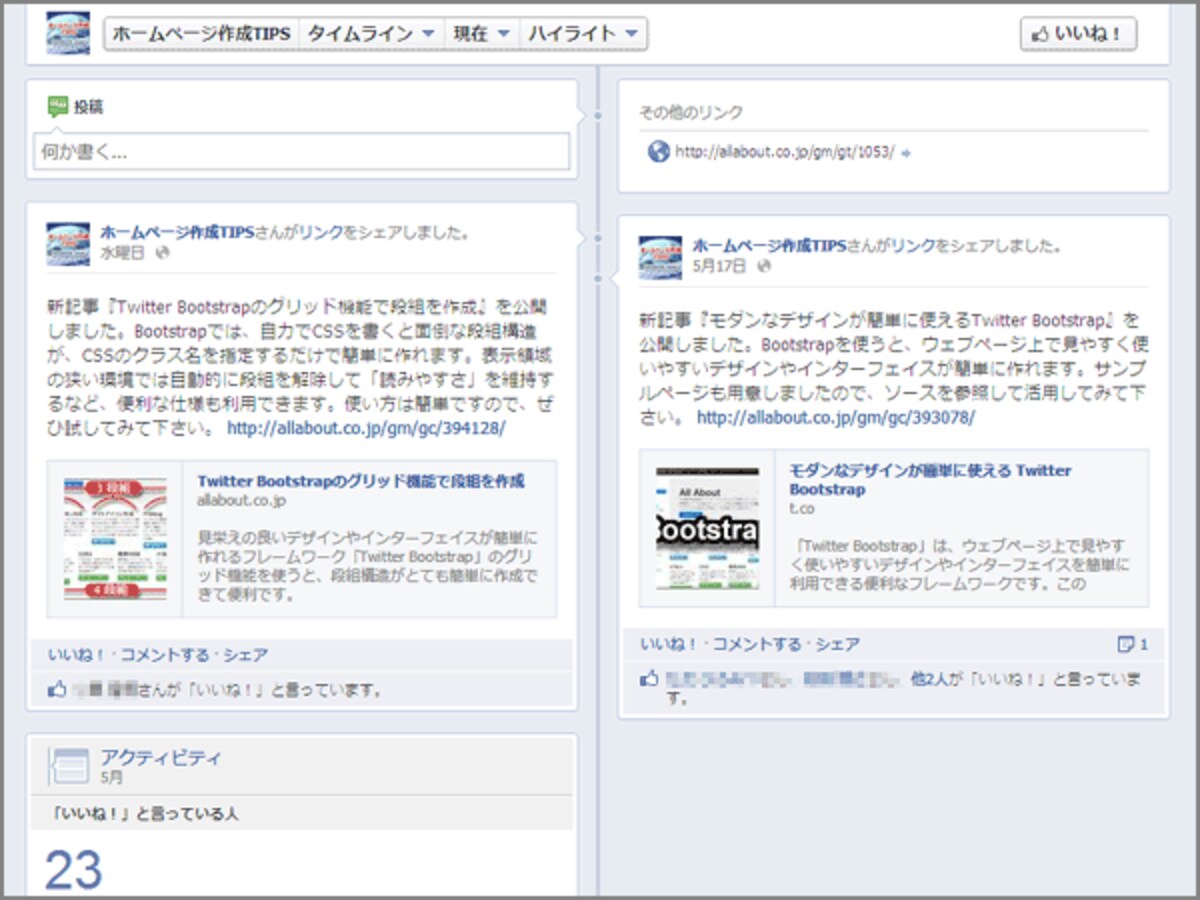Image resolution: width=1200 pixels, height=900 pixels.
Task: Click the public globe icon next to 水曜日
Action: 163,253
